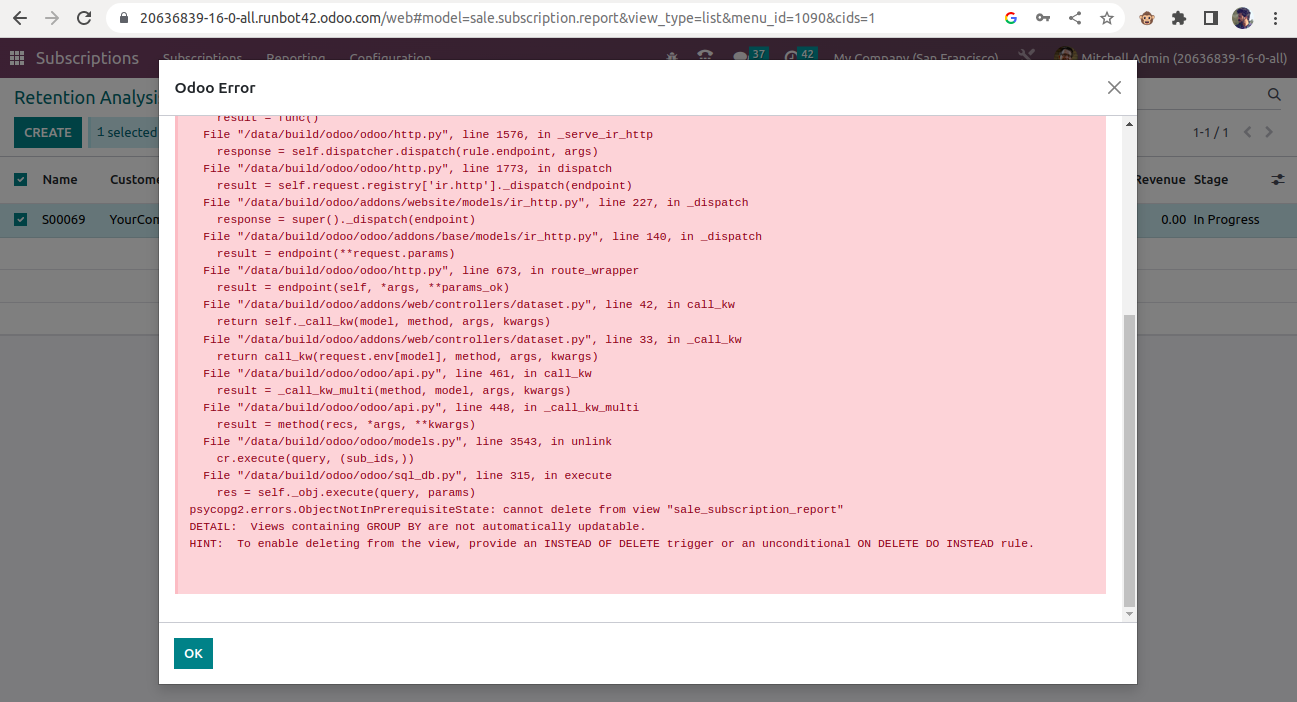
Task: Click the 'sql_db.py line 315' traceback line
Action: click(x=407, y=476)
